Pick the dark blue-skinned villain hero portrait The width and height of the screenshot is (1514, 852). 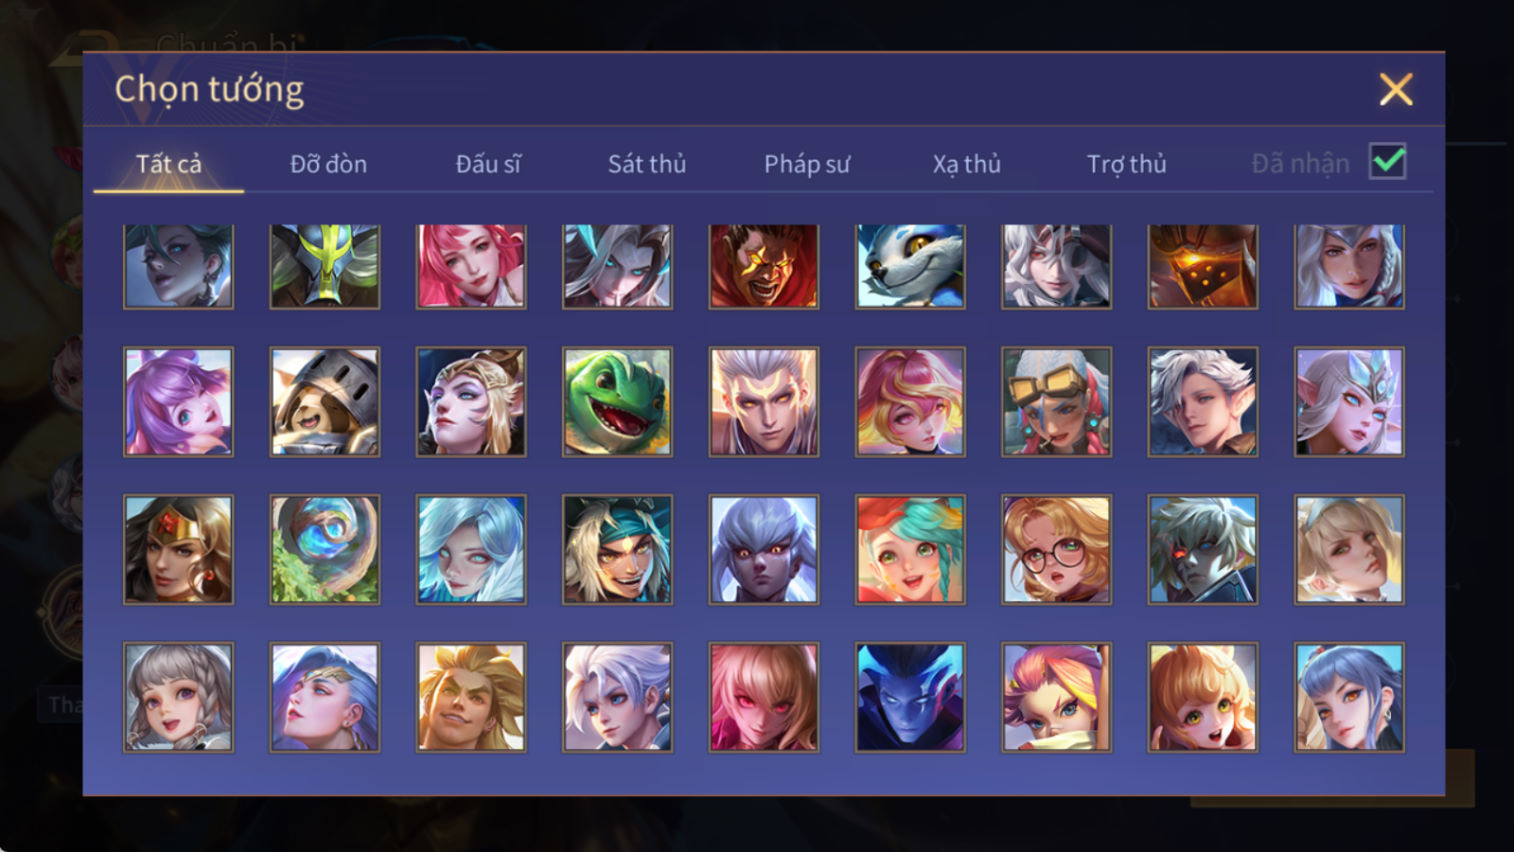coord(910,697)
